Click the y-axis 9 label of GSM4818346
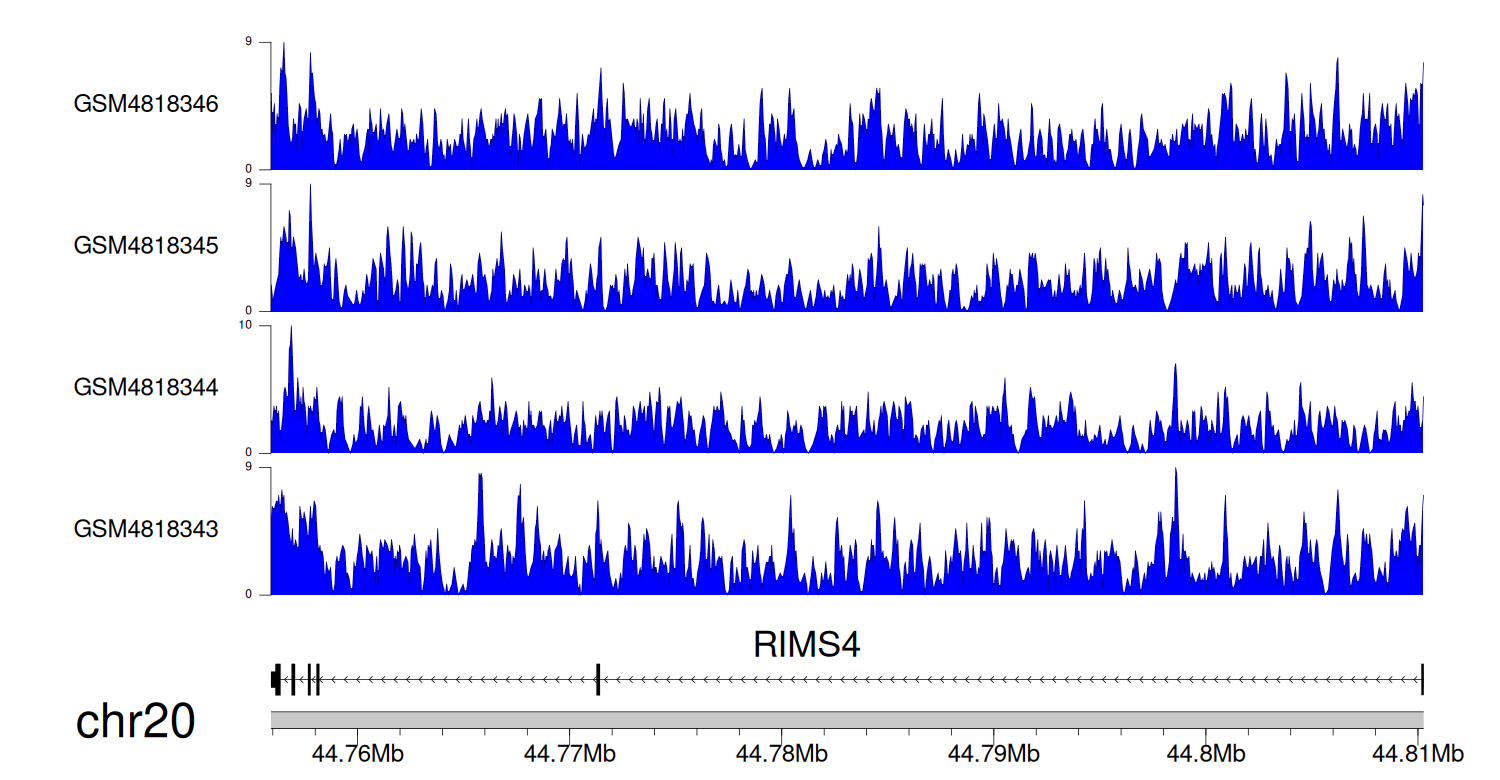Screen dimensions: 1500x780 [263, 42]
